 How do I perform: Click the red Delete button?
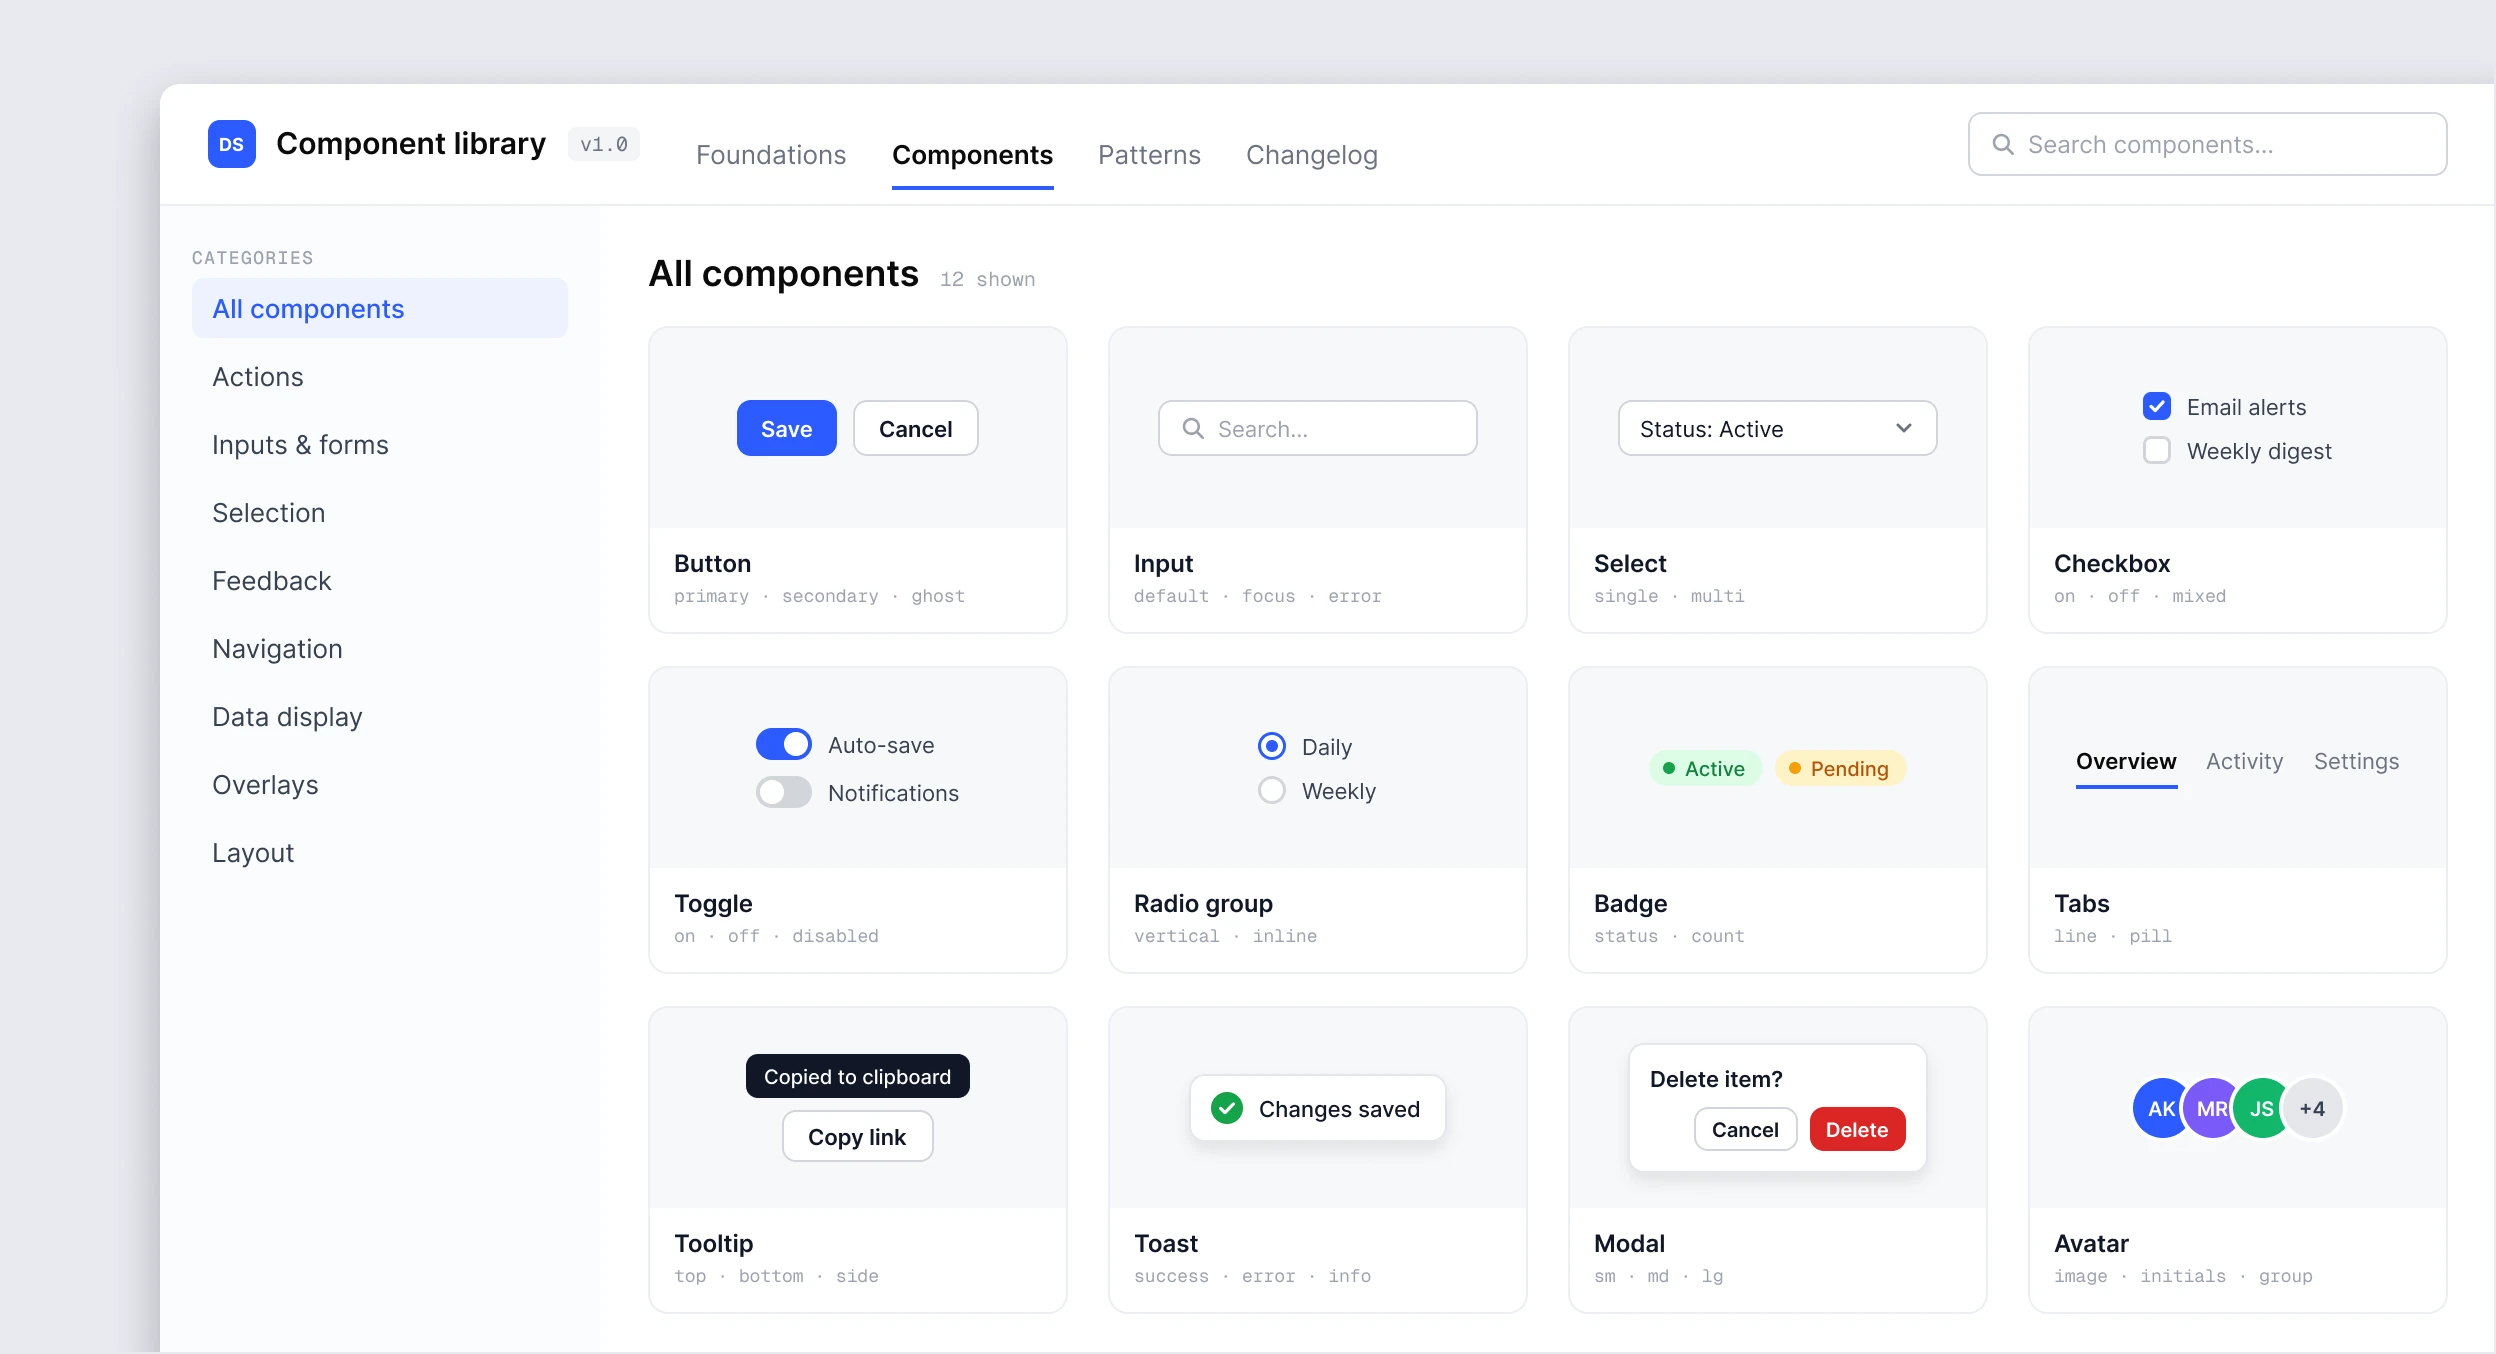[x=1857, y=1129]
